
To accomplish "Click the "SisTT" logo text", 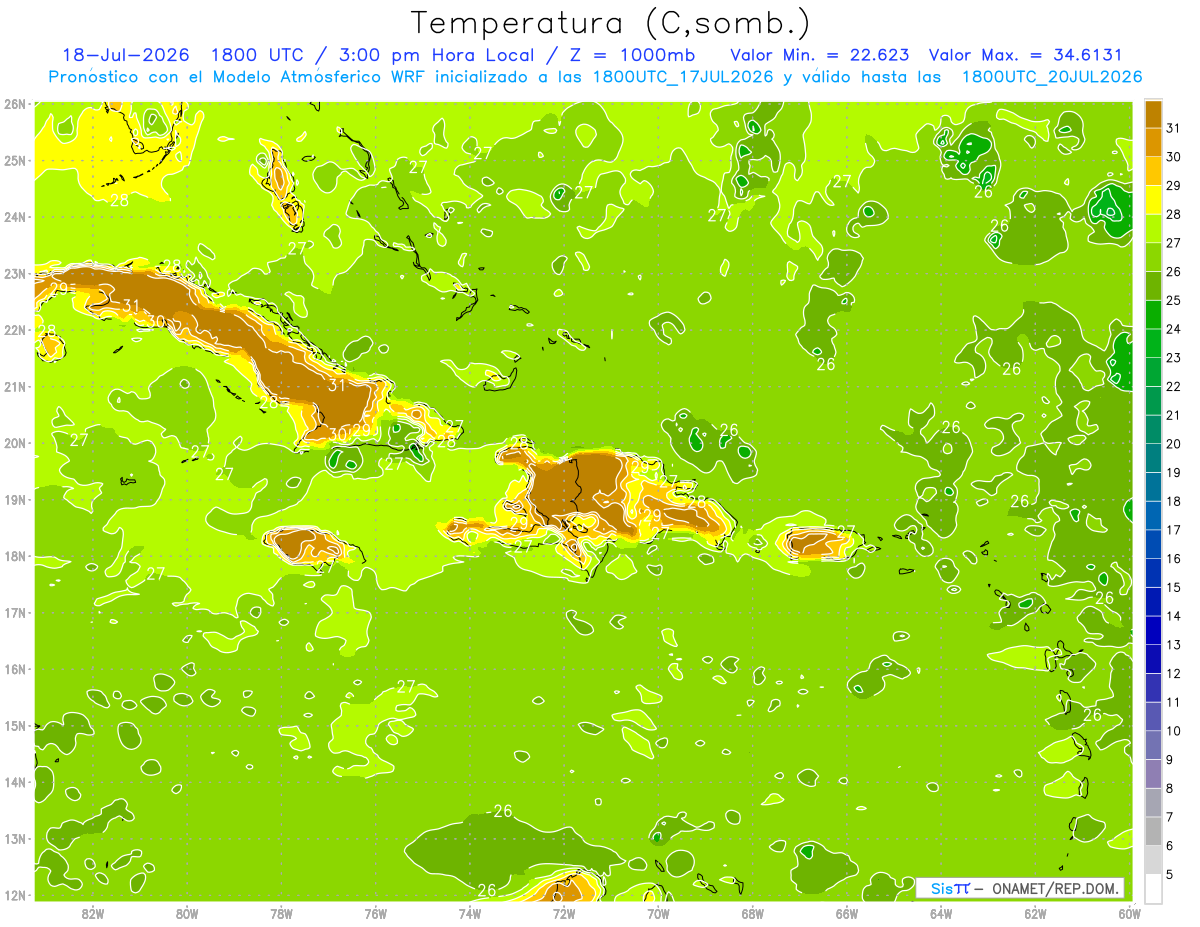I will pos(951,888).
